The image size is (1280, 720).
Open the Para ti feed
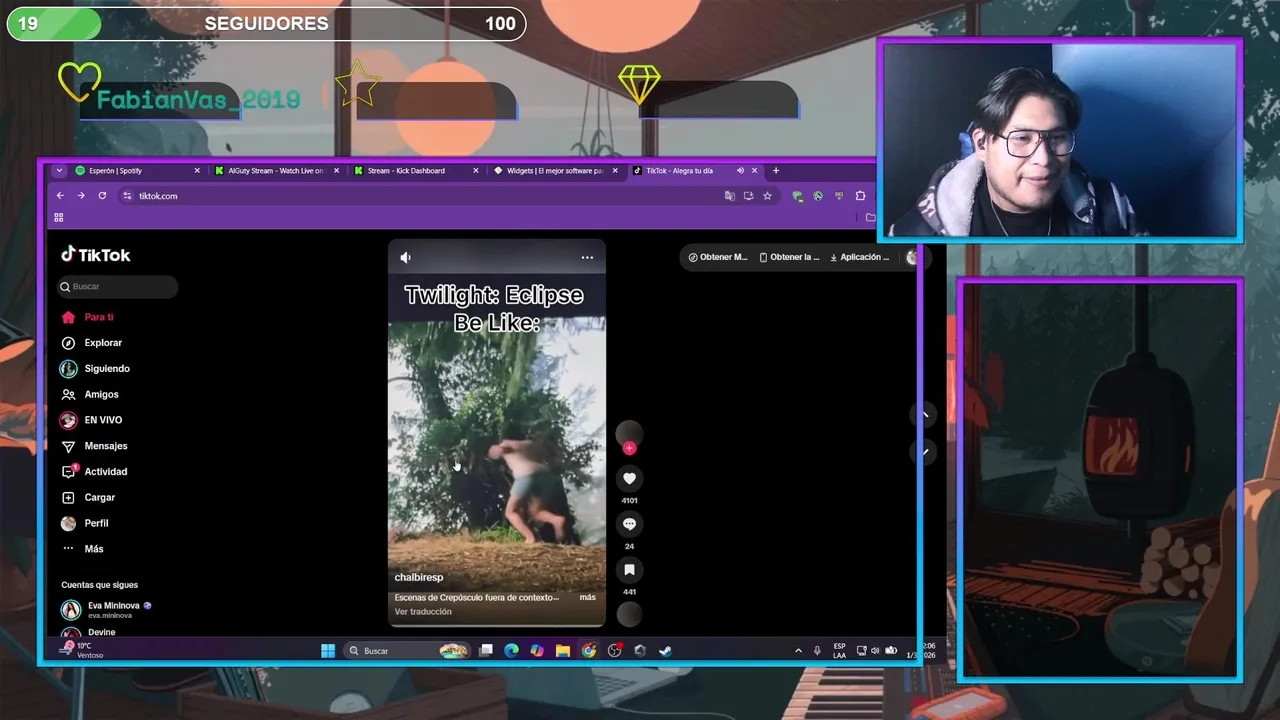point(98,317)
